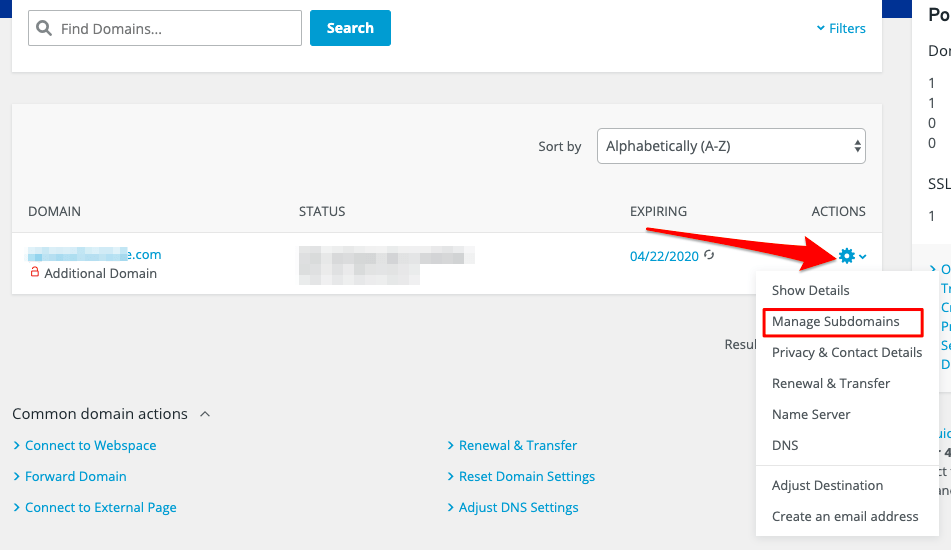Click the blue Search button
The height and width of the screenshot is (550, 951).
(x=350, y=28)
